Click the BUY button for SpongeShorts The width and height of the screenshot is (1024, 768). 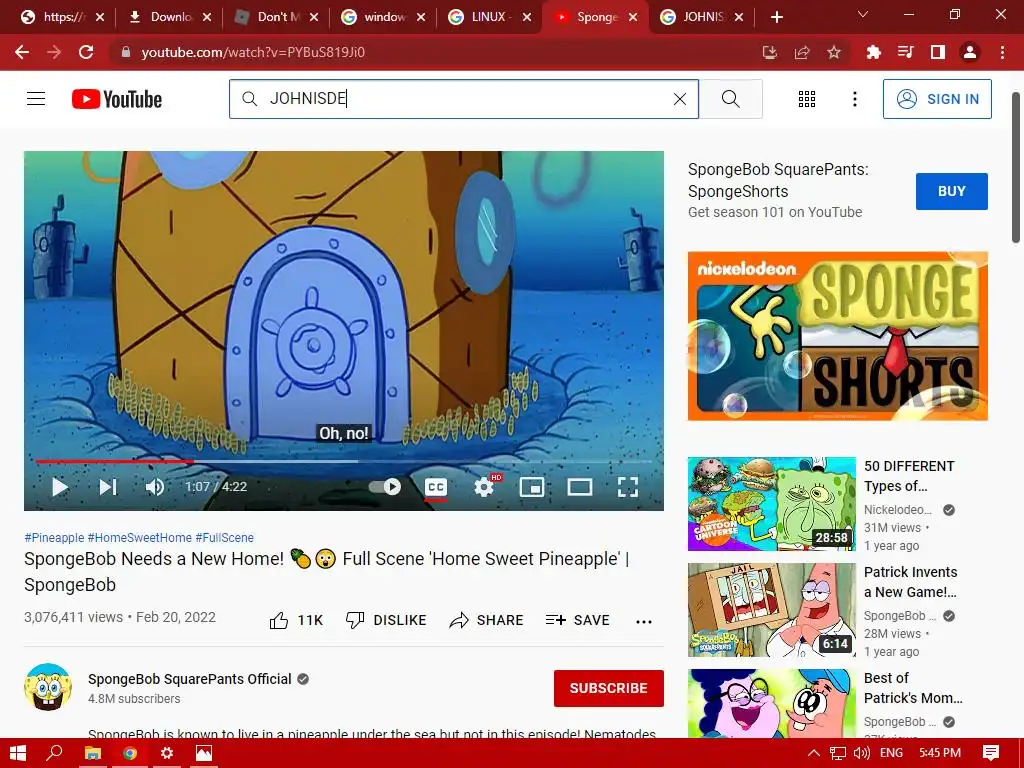952,191
